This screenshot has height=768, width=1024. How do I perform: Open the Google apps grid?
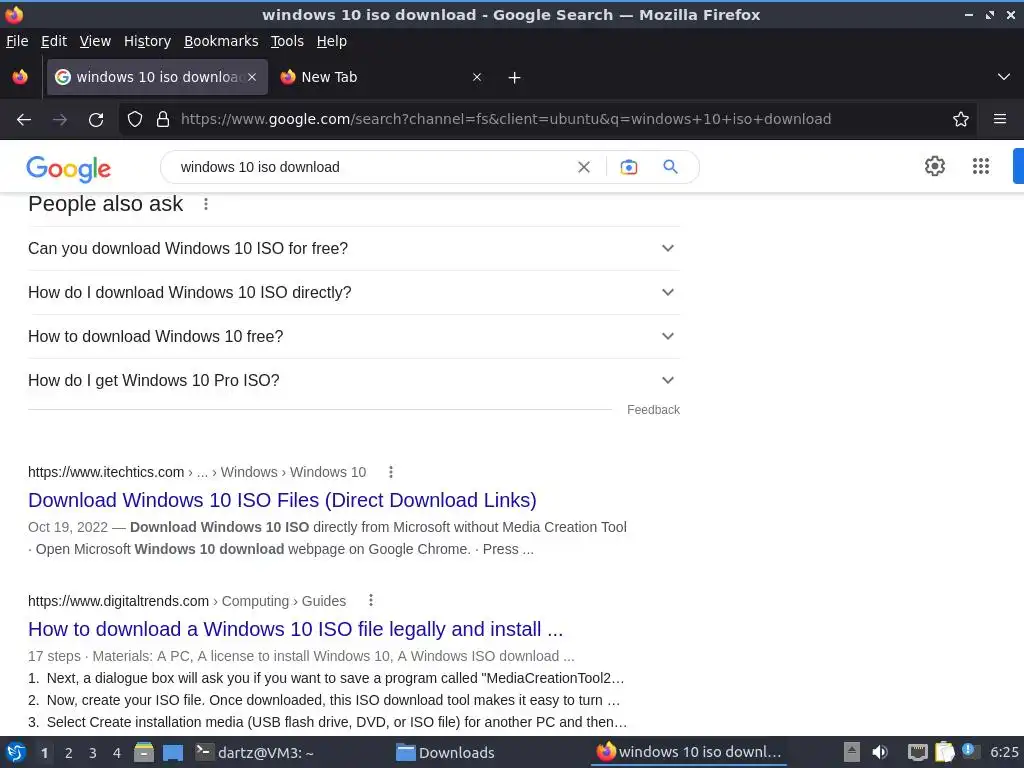(x=981, y=166)
